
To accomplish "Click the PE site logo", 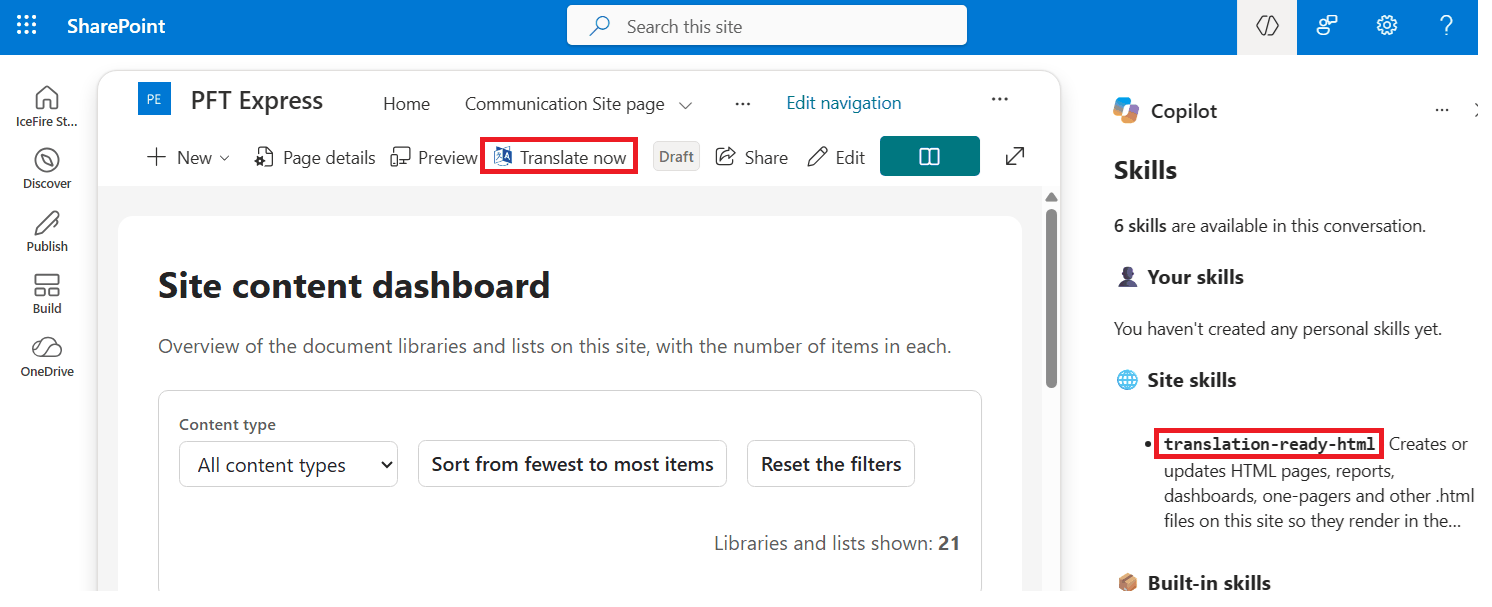I will coord(154,99).
